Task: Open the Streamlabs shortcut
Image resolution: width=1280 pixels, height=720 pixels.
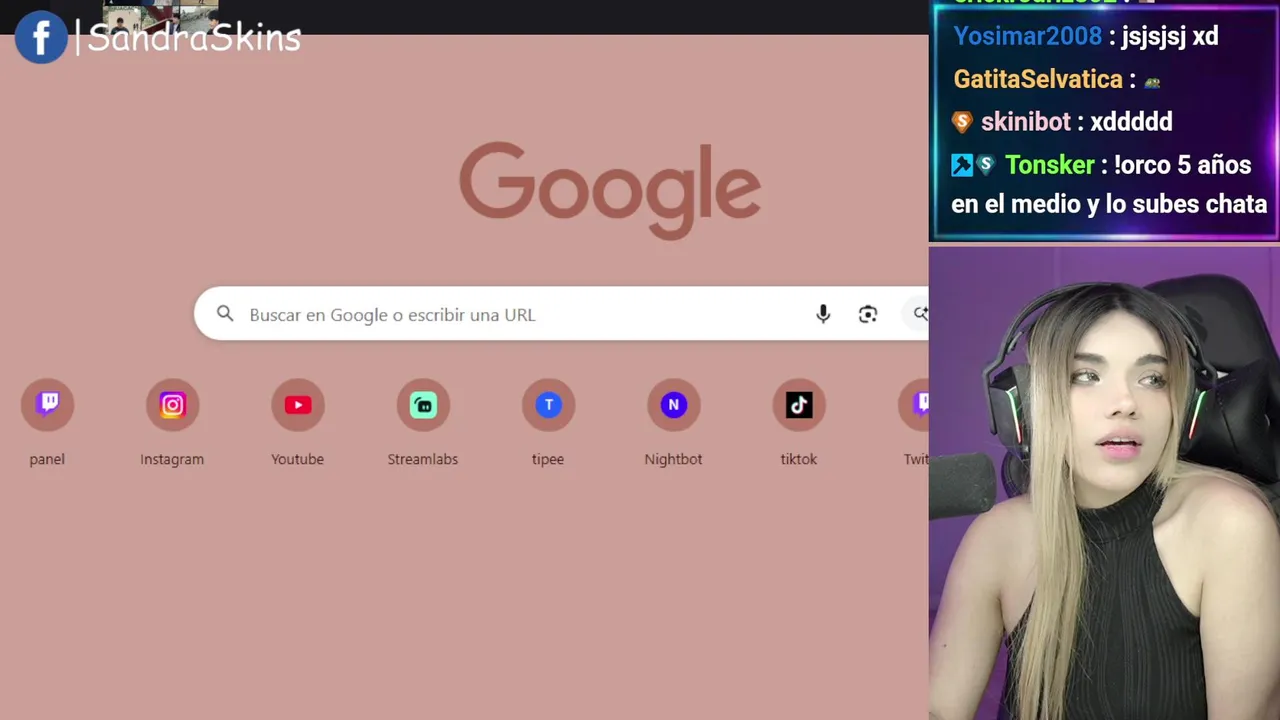Action: pos(423,405)
